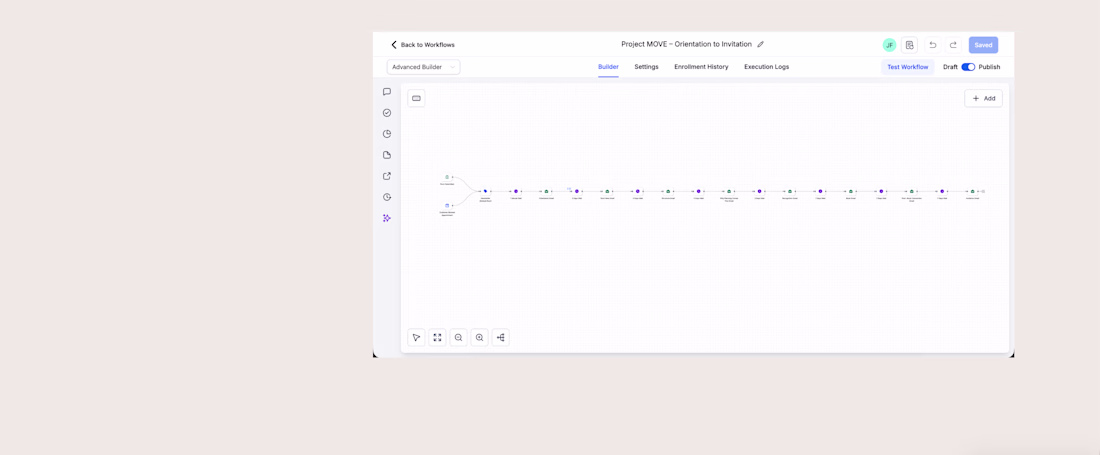Select the pointer tool in canvas toolbar

tap(416, 337)
